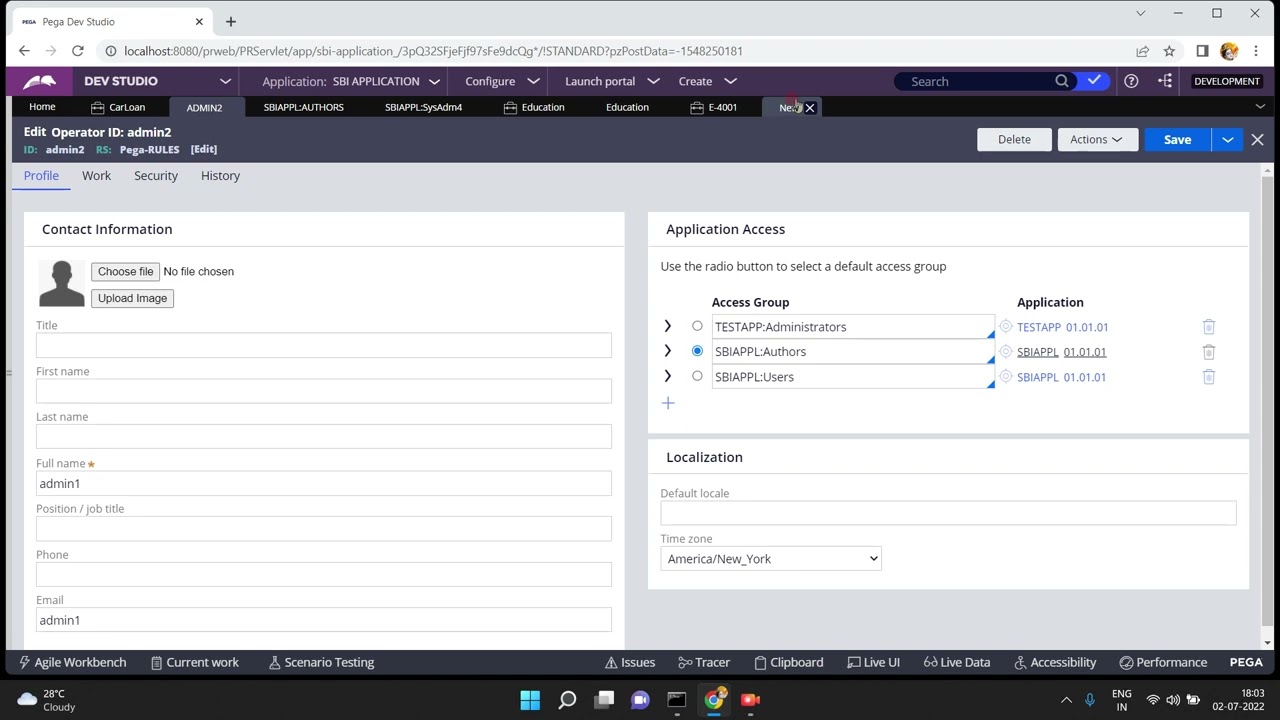Open the Application: SBI APPLICATION menu

[x=351, y=81]
